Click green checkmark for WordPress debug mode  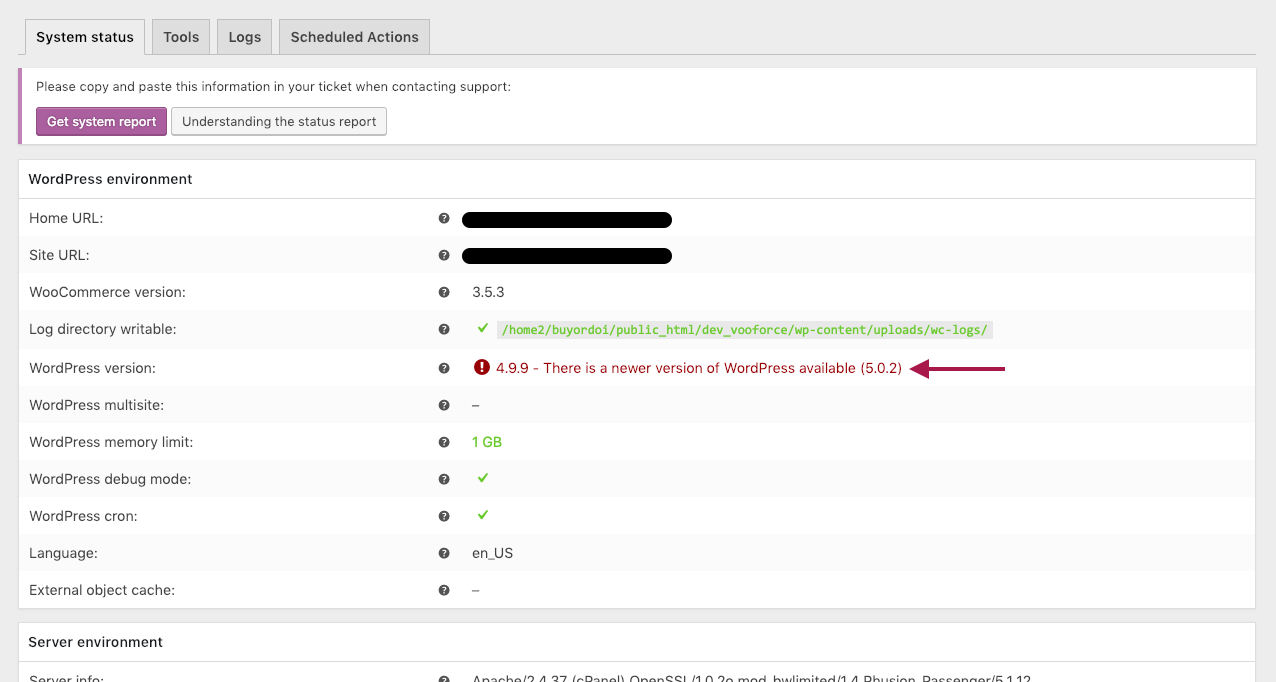(483, 478)
